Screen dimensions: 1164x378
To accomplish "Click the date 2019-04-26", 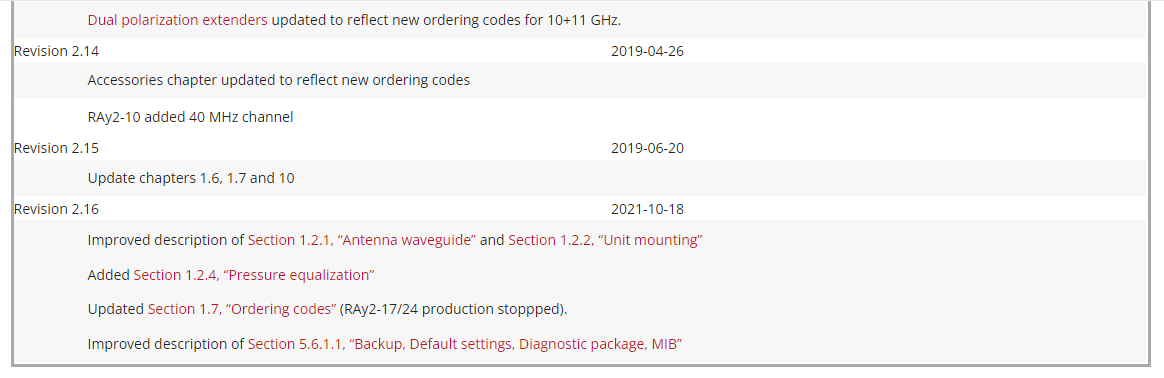I will pyautogui.click(x=647, y=51).
